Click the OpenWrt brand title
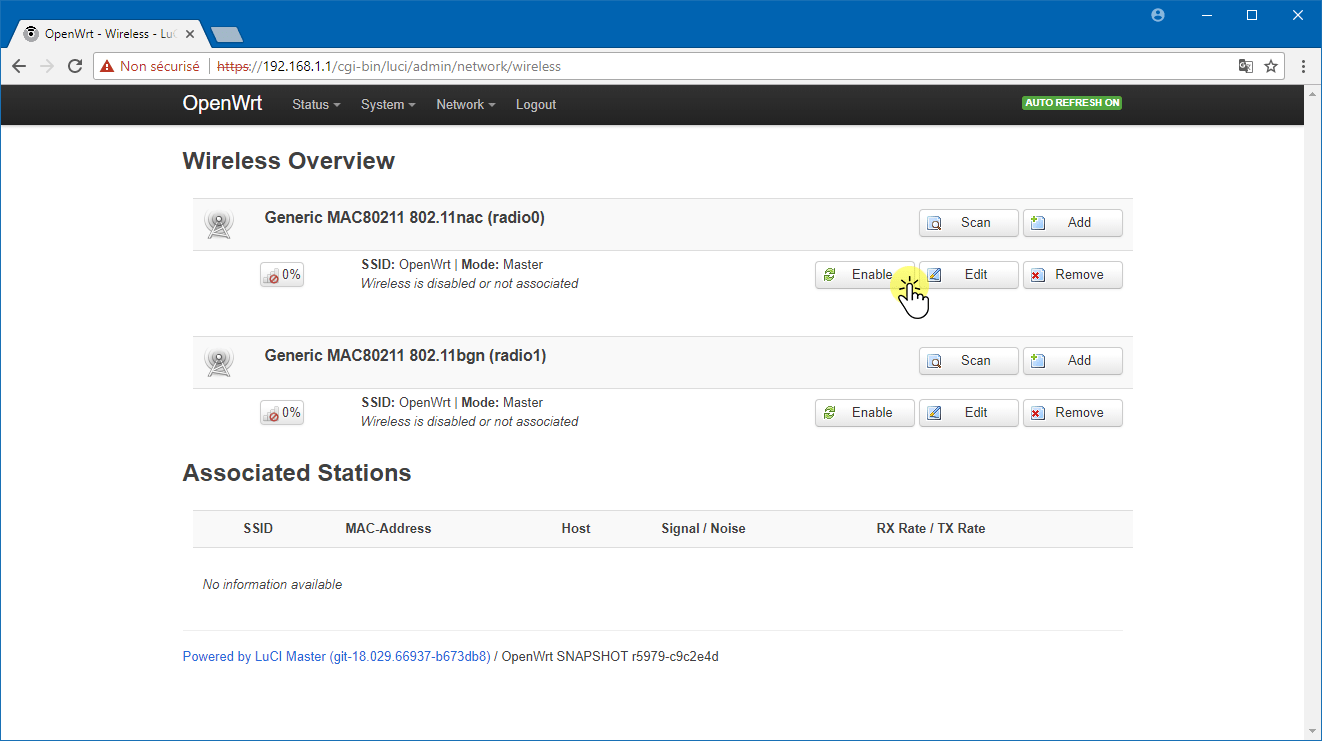Image resolution: width=1322 pixels, height=741 pixels. coord(222,103)
